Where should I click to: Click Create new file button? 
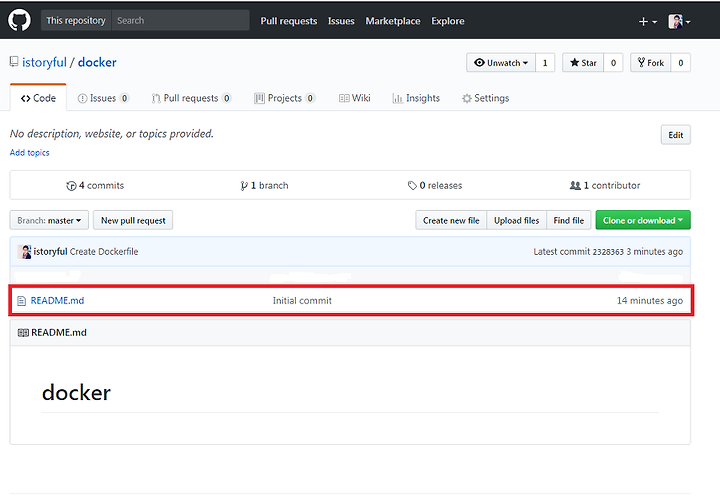[451, 220]
